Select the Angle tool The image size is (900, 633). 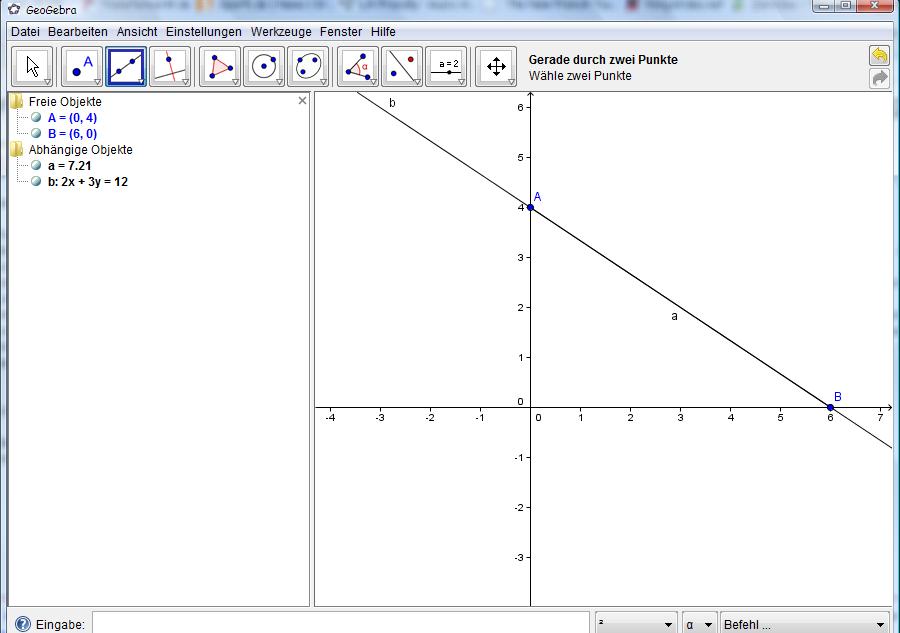(x=358, y=67)
